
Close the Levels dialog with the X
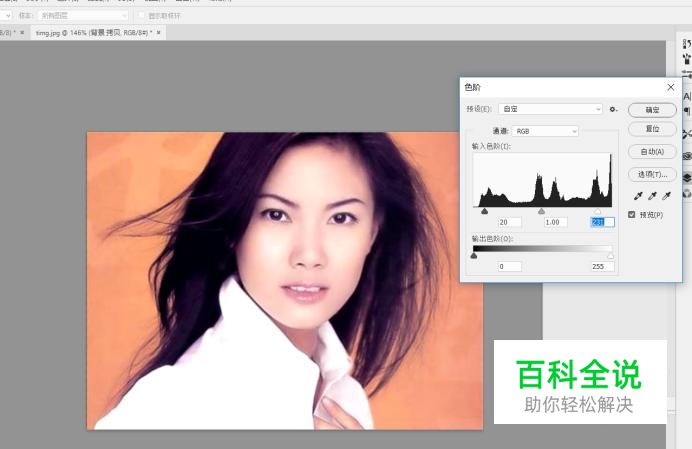[671, 87]
